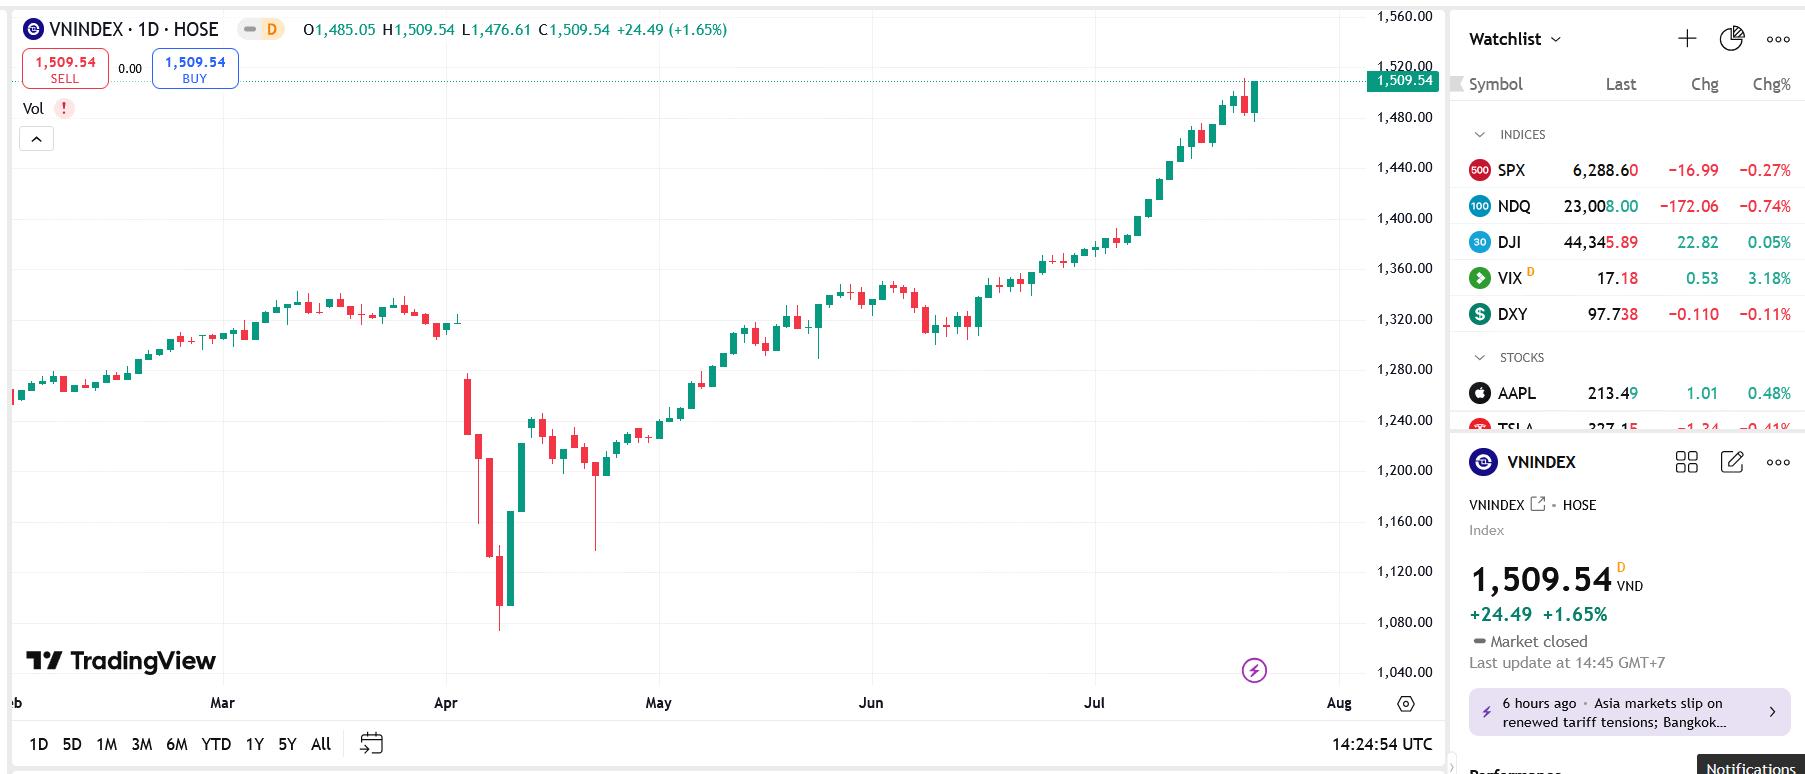
Task: Click the VNINDEX symbol logo in the chart header
Action: [33, 29]
